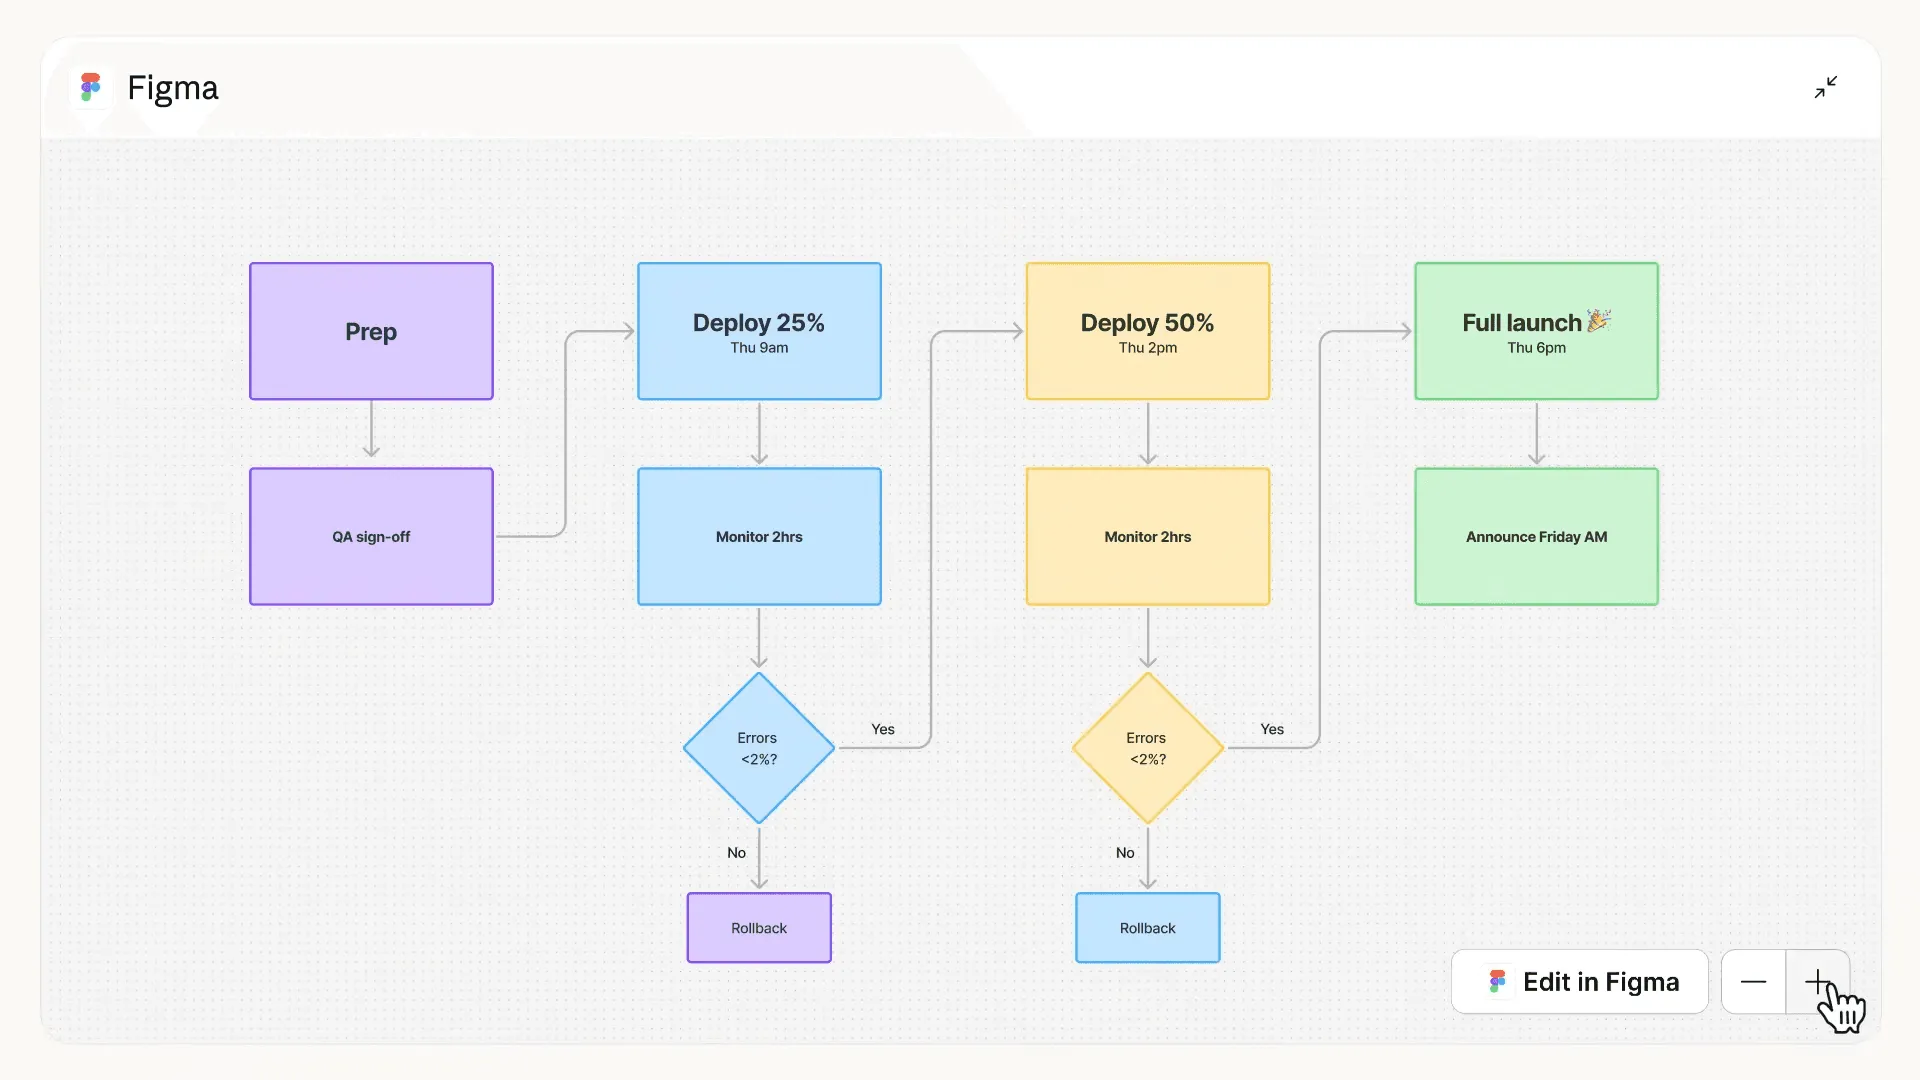Select the Deploy 50% node
The width and height of the screenshot is (1920, 1080).
click(x=1146, y=331)
